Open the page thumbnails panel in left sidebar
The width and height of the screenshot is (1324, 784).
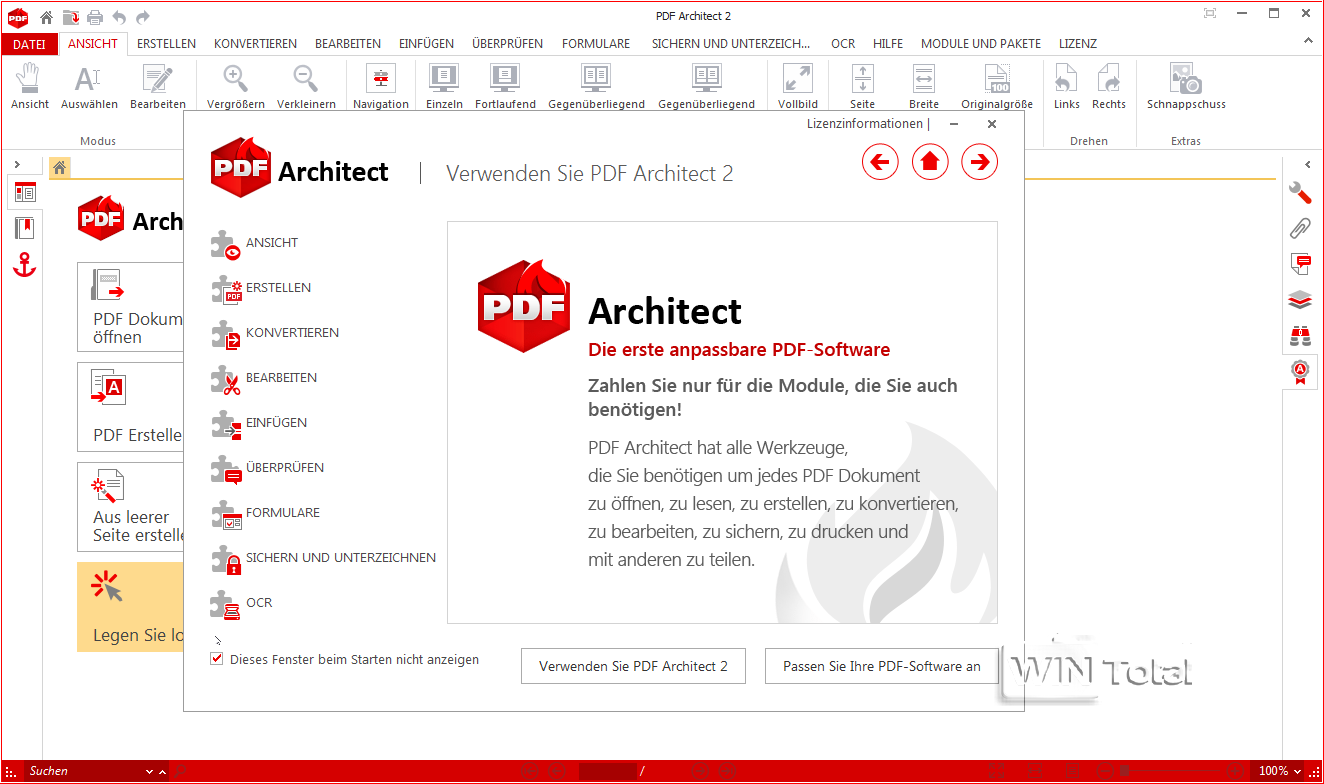[25, 192]
